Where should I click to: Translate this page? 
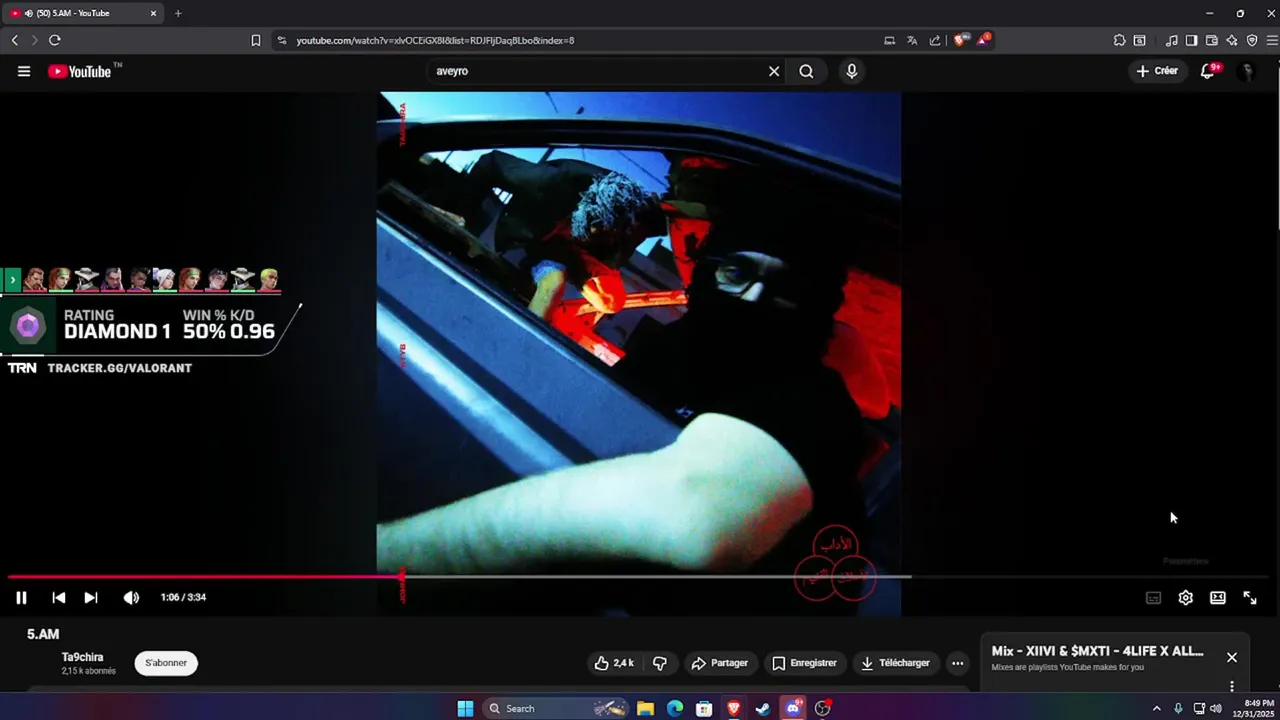(x=912, y=40)
